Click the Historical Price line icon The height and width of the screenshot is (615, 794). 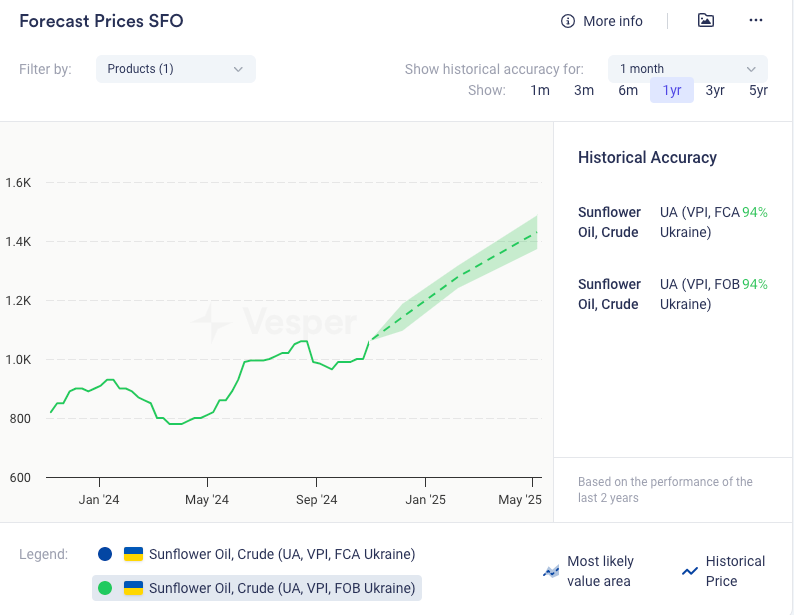[x=690, y=571]
